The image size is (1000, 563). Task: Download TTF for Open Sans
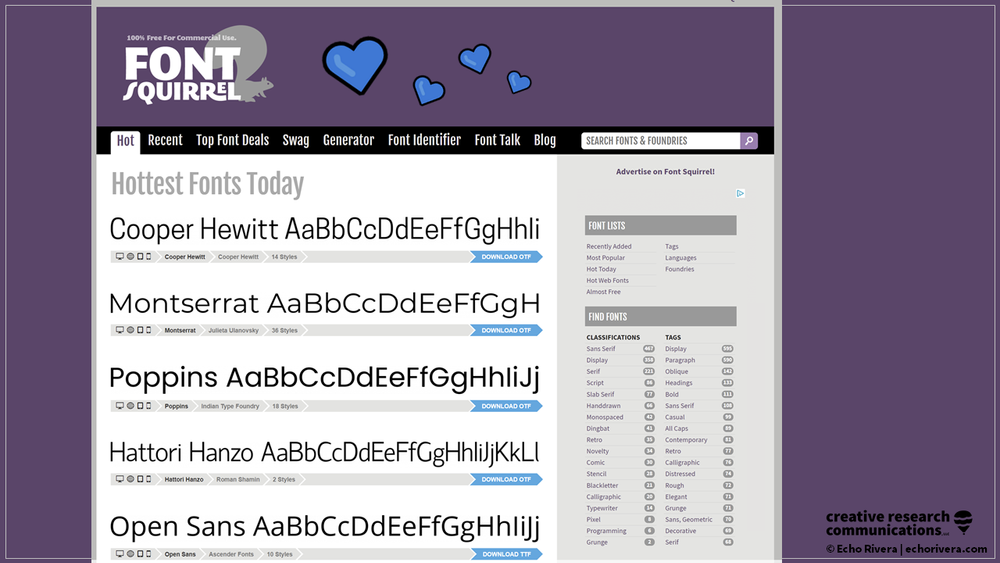506,554
